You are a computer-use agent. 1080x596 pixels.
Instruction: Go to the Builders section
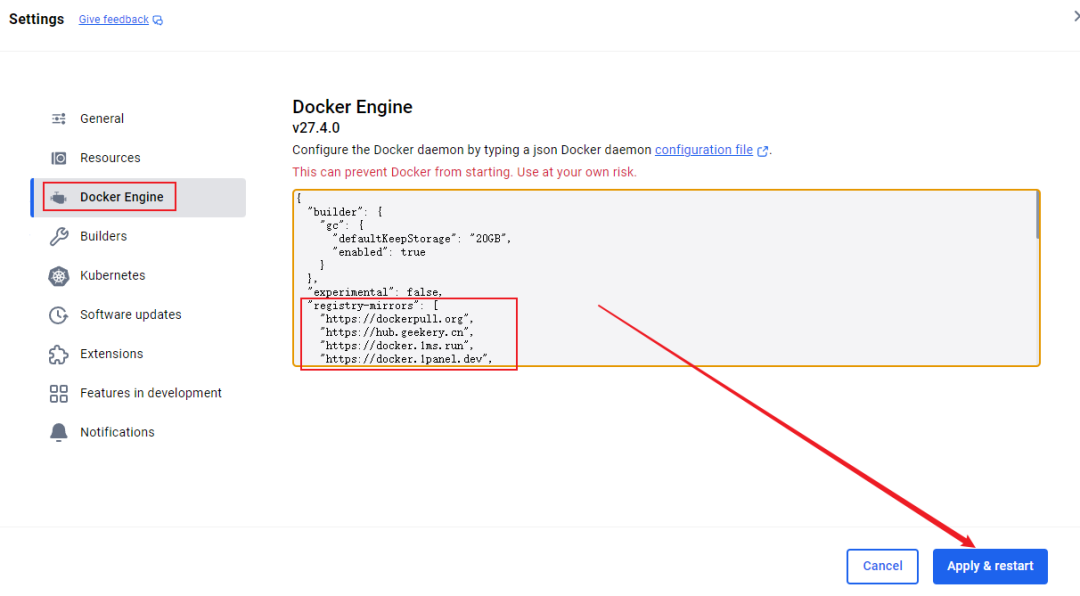[138, 236]
